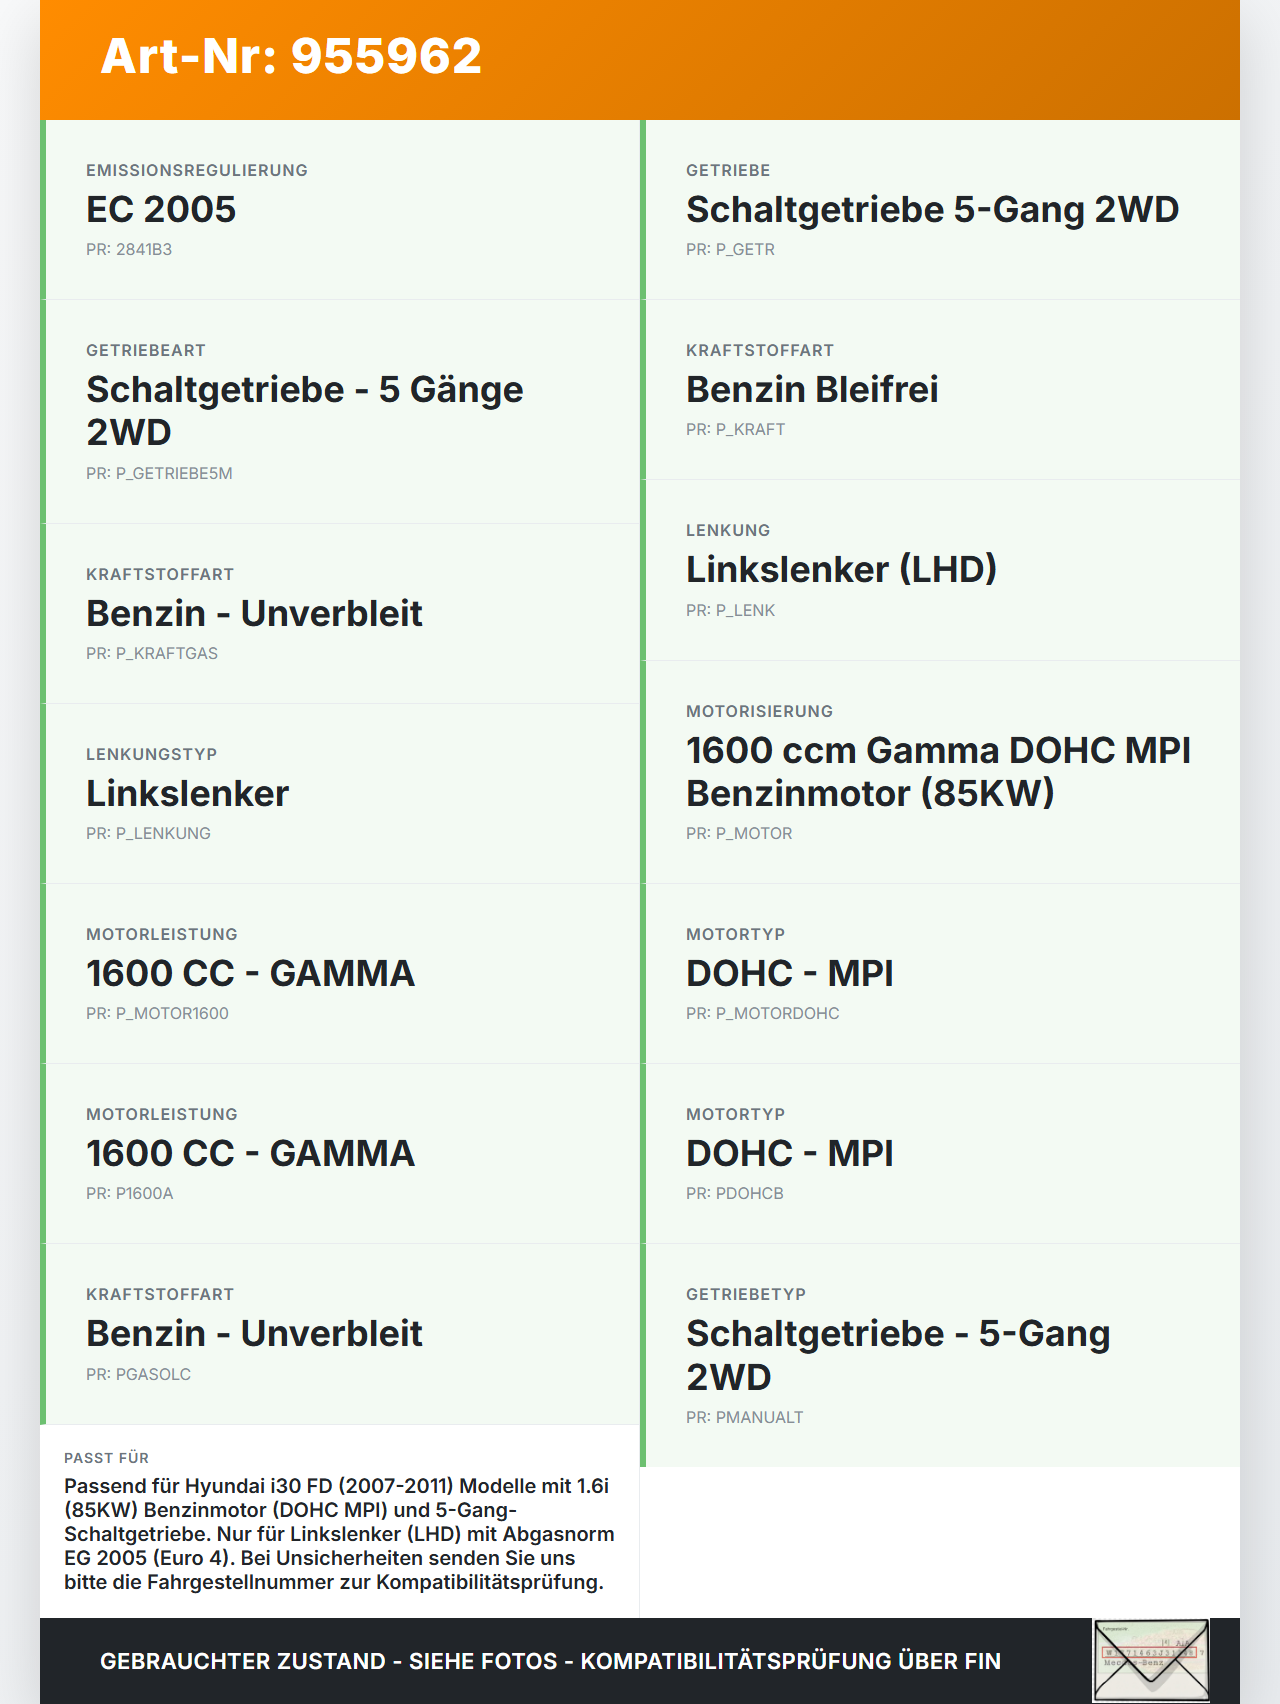Image resolution: width=1280 pixels, height=1704 pixels.
Task: Select the Lenkungstyp Linkslenker card
Action: point(340,794)
